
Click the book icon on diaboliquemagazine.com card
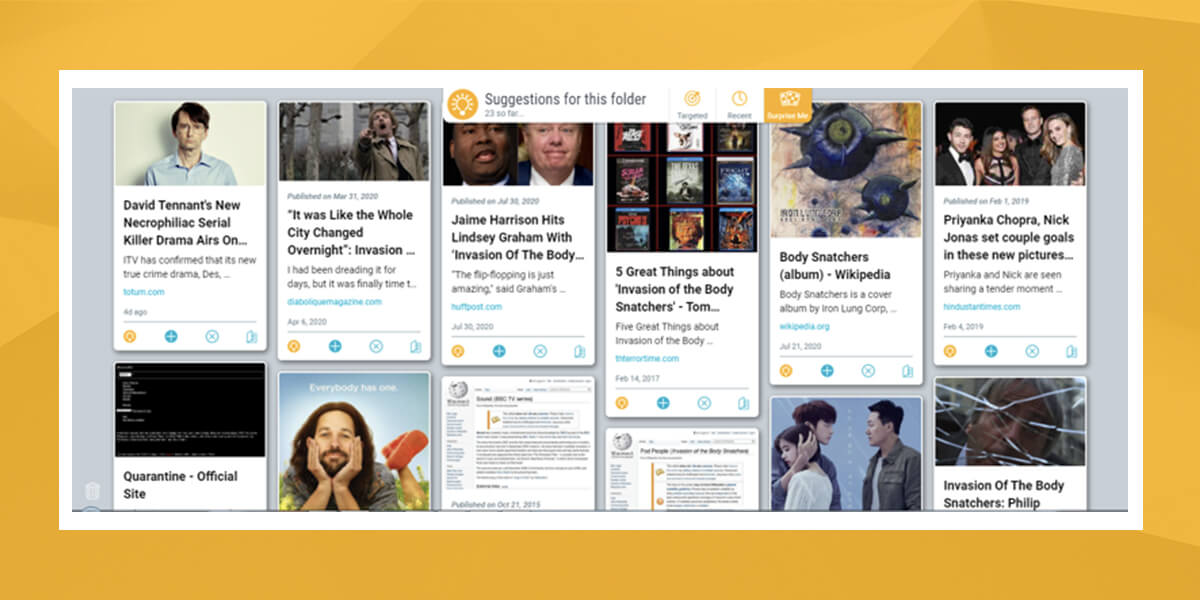tap(416, 346)
